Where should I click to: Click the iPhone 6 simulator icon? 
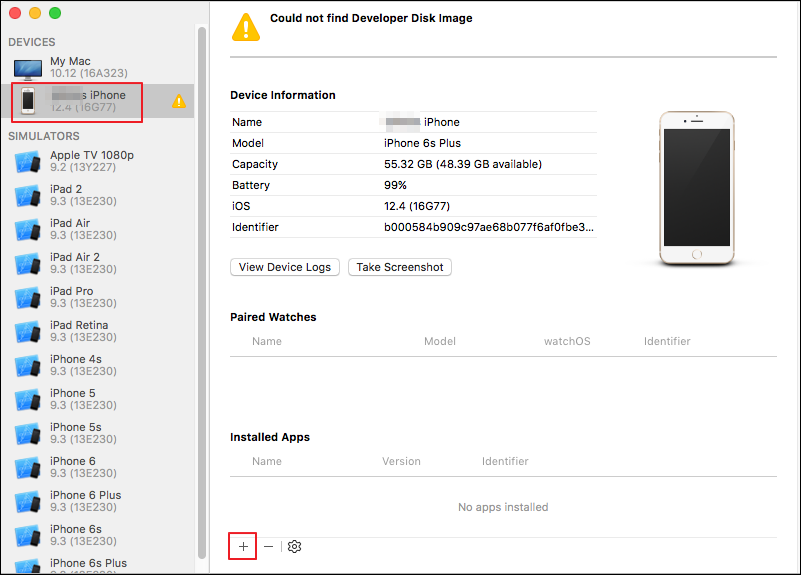28,467
